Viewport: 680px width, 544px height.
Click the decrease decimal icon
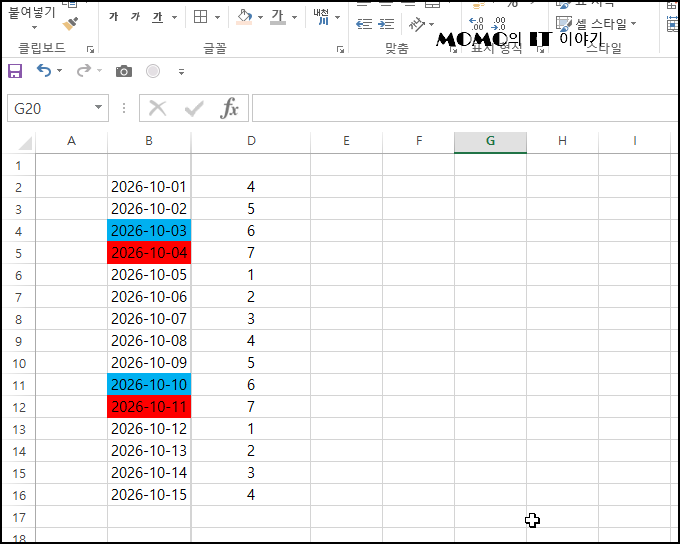point(498,23)
